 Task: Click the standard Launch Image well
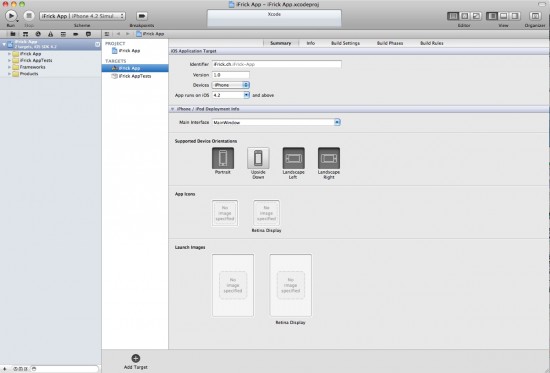233,285
